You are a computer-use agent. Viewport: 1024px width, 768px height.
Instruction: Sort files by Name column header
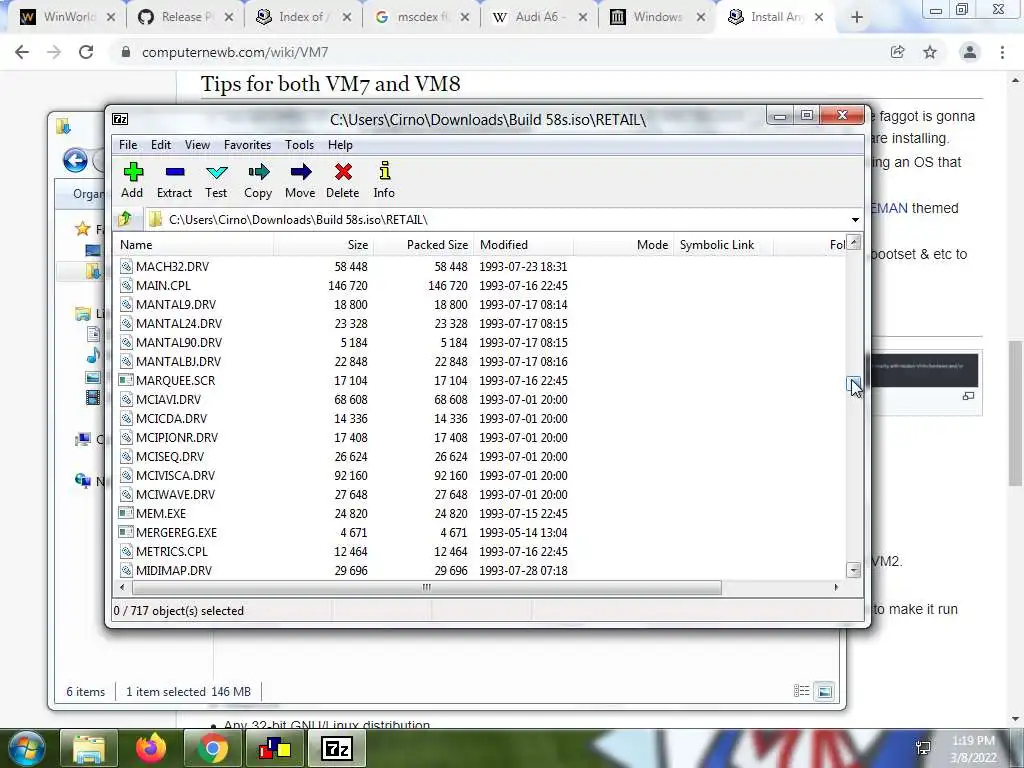[x=194, y=245]
